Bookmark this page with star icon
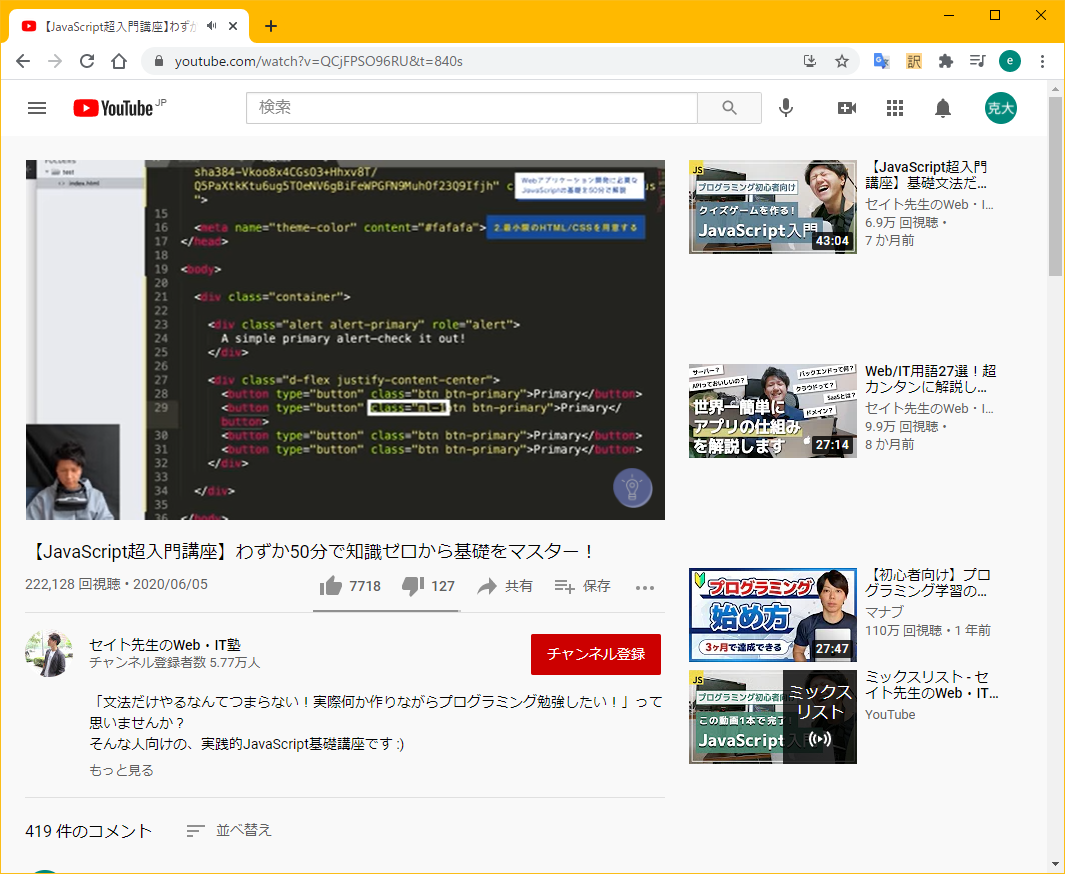Screen dimensions: 1065x874 coord(842,61)
